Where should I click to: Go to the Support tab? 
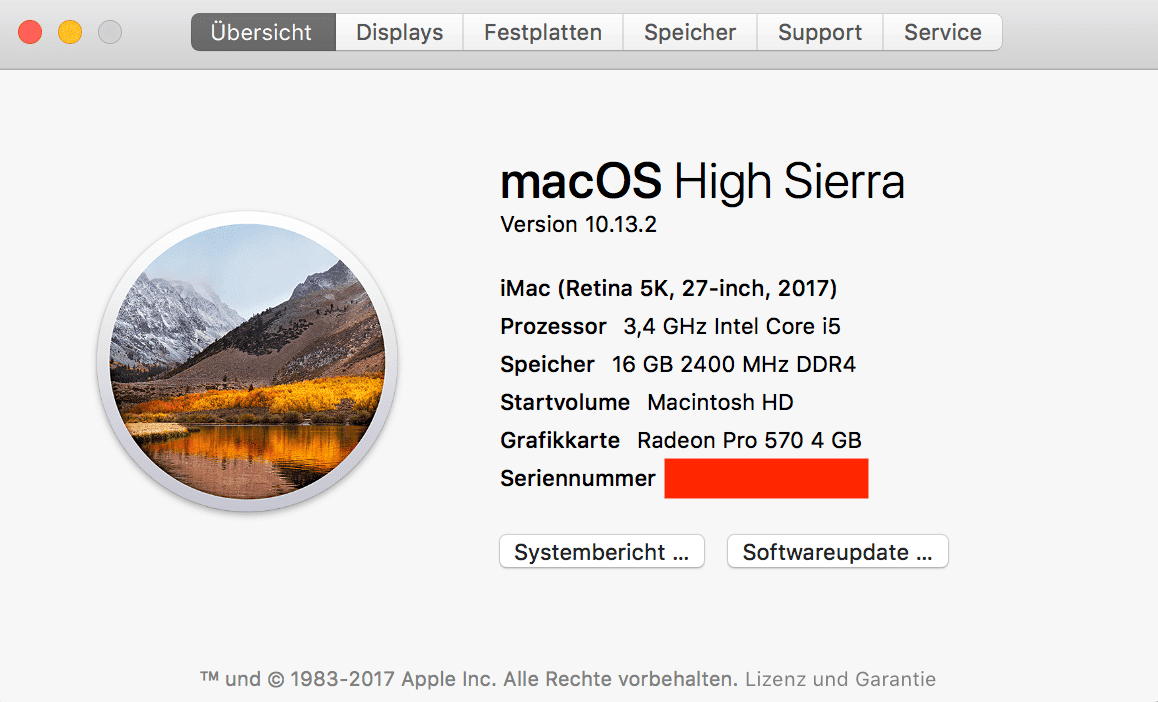click(820, 32)
